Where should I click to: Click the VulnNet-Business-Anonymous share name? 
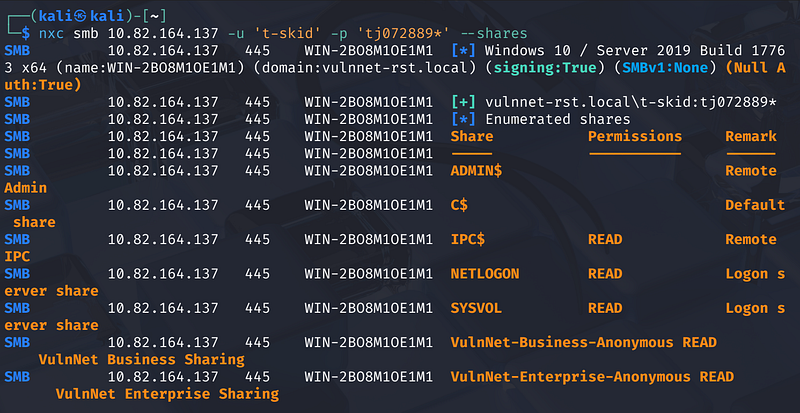point(562,342)
